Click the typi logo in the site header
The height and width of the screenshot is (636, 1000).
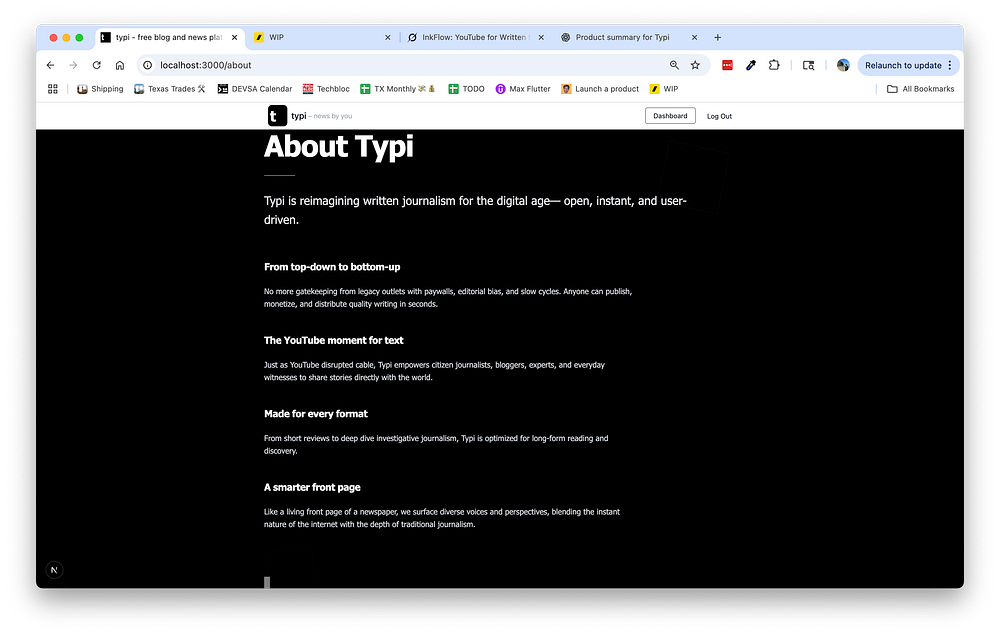pos(277,115)
